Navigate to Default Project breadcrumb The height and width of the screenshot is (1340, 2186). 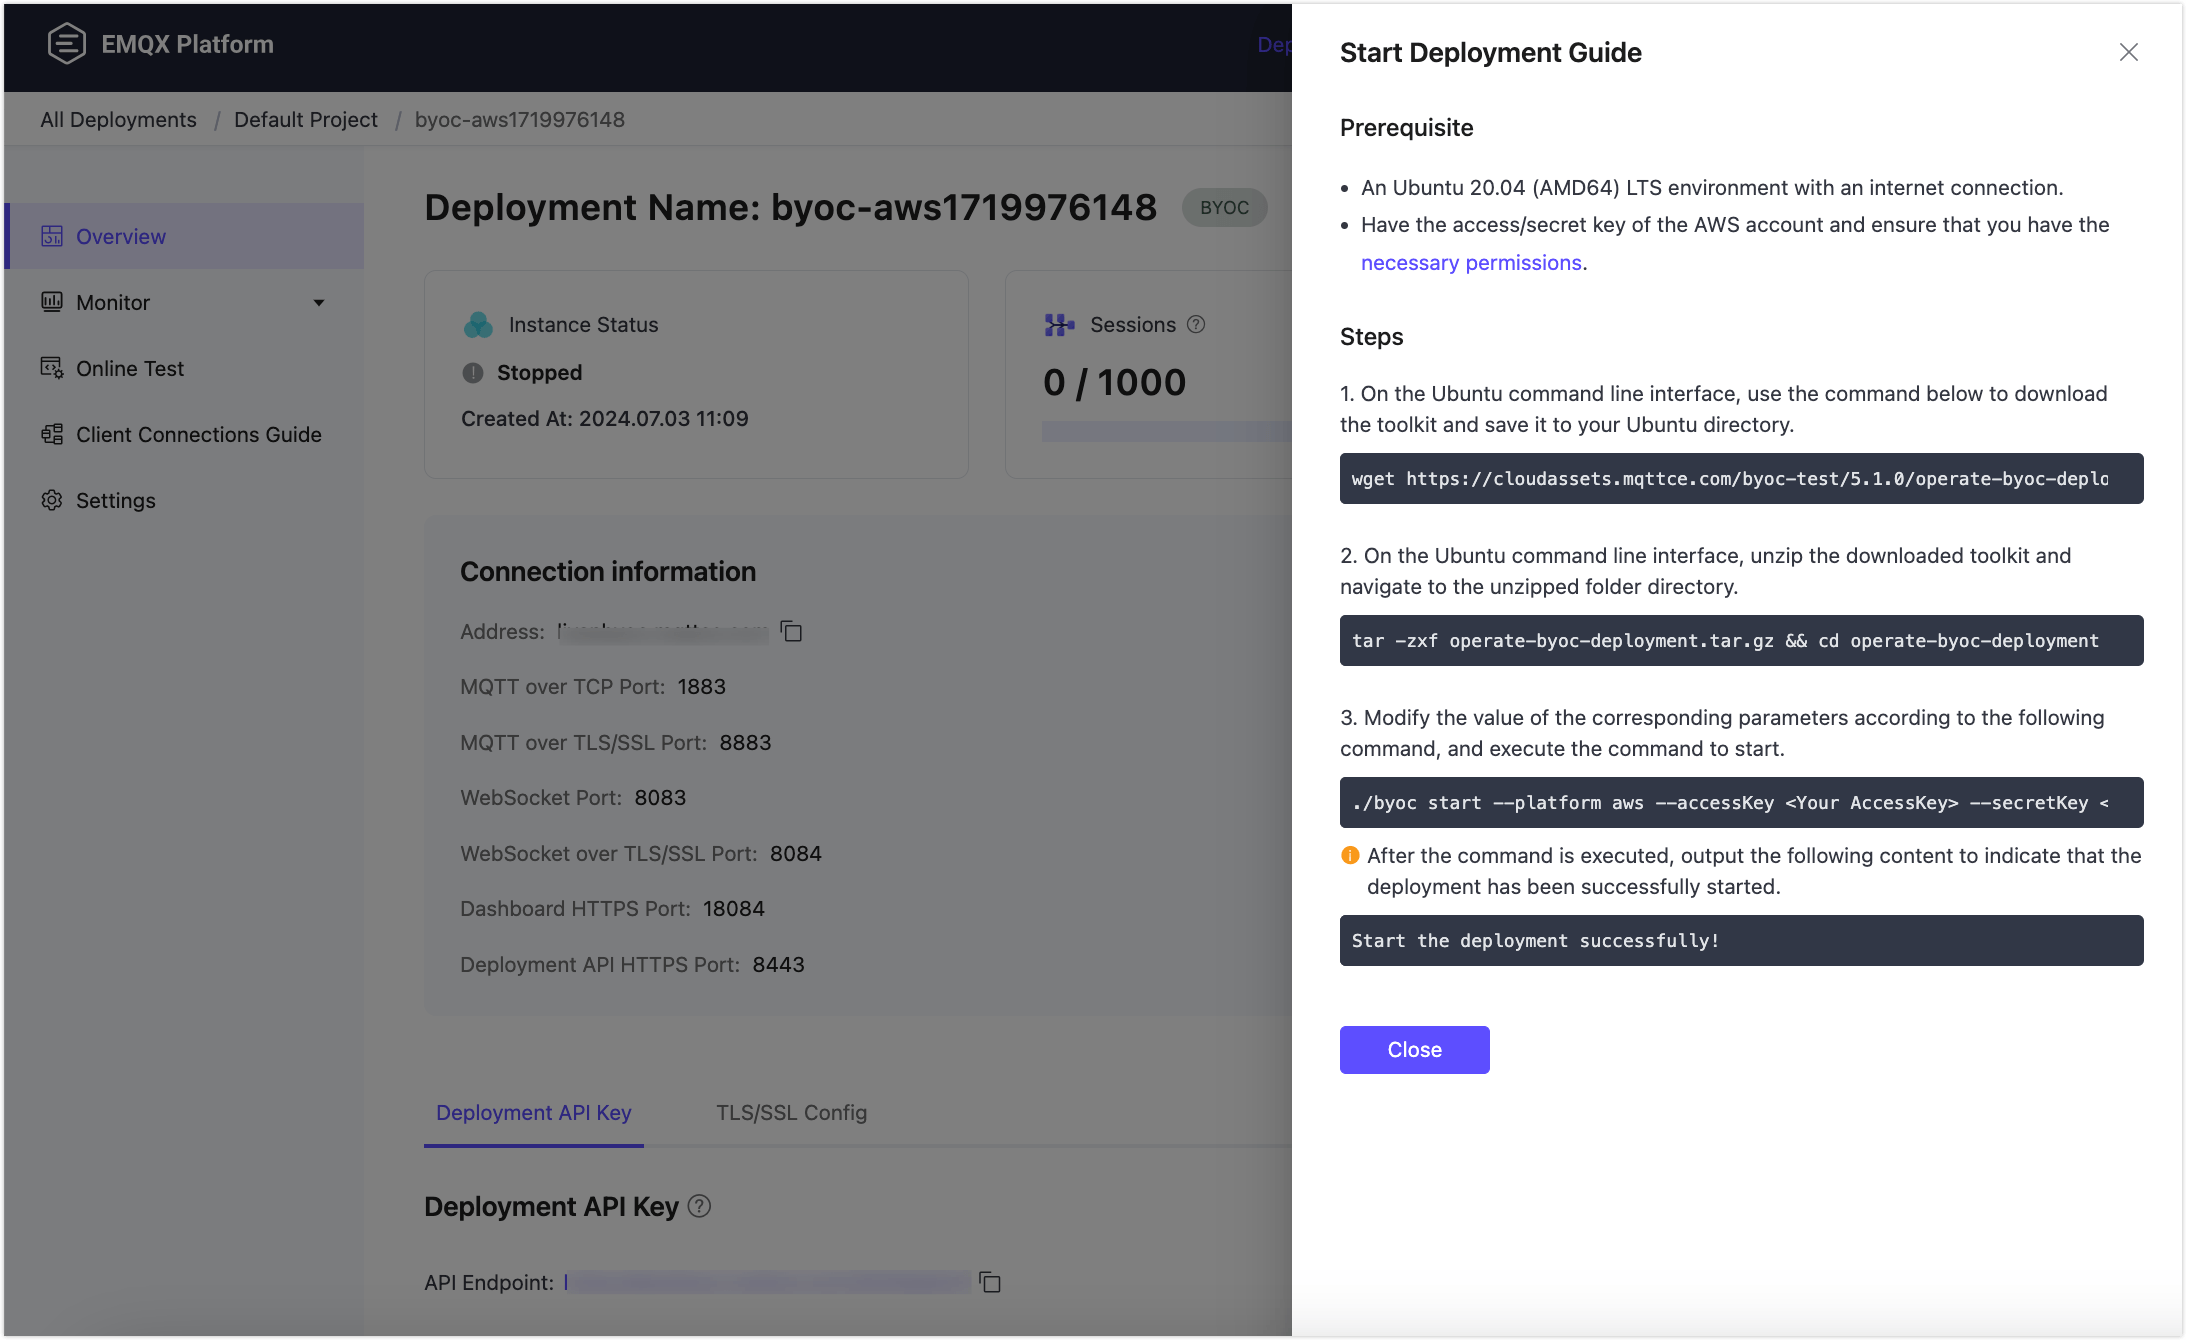[x=305, y=119]
